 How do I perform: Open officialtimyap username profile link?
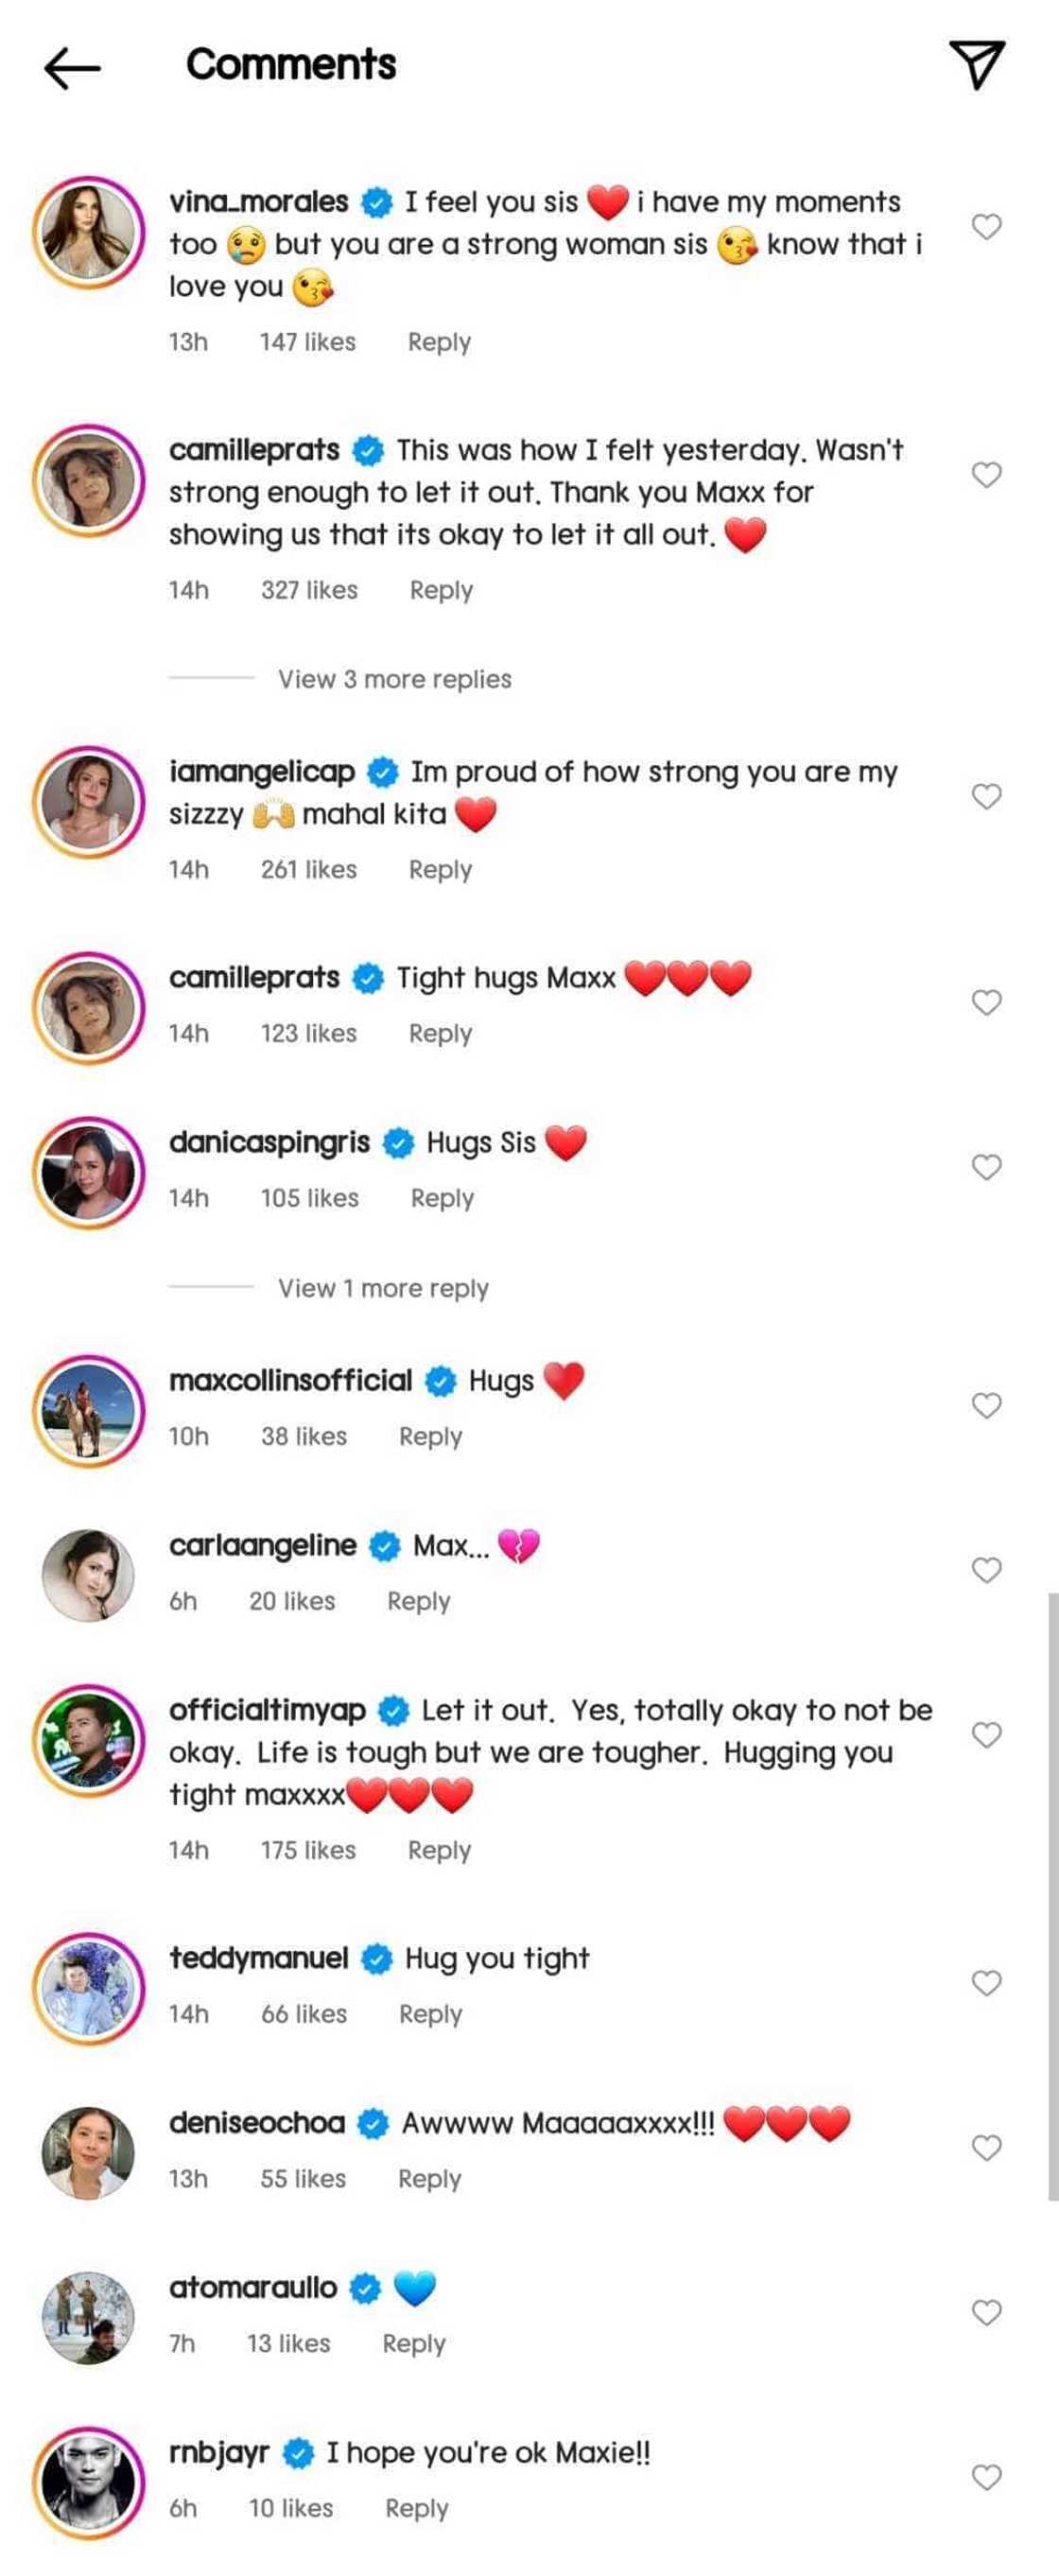(267, 1710)
